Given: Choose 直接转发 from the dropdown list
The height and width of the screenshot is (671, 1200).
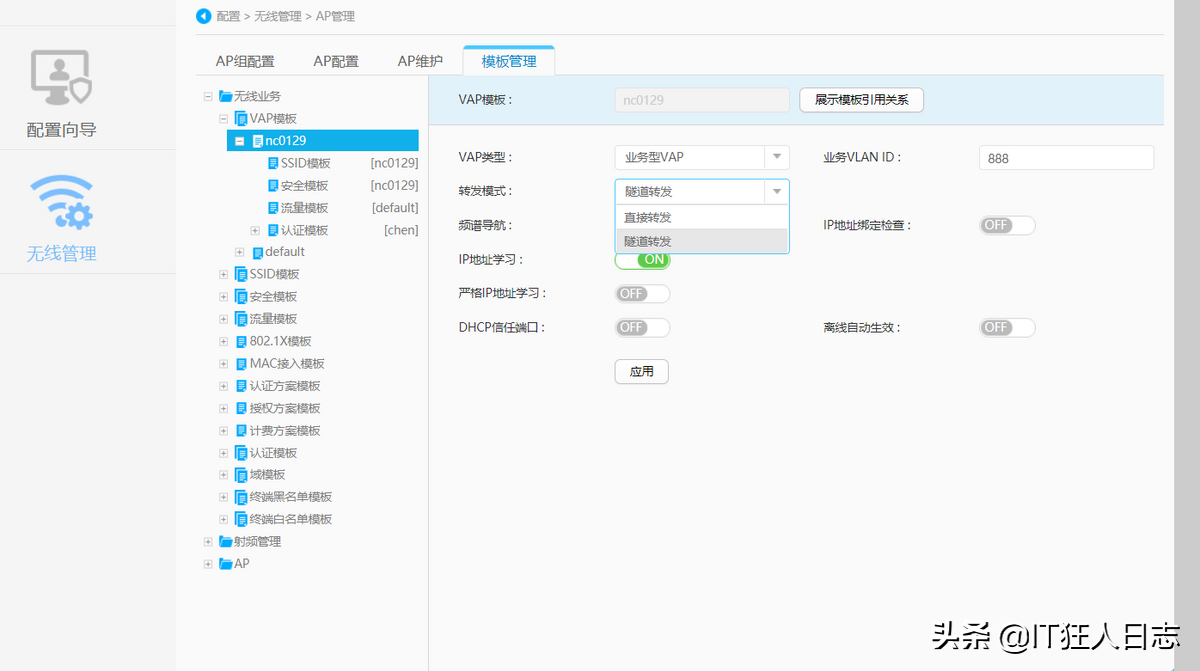Looking at the screenshot, I should point(702,217).
